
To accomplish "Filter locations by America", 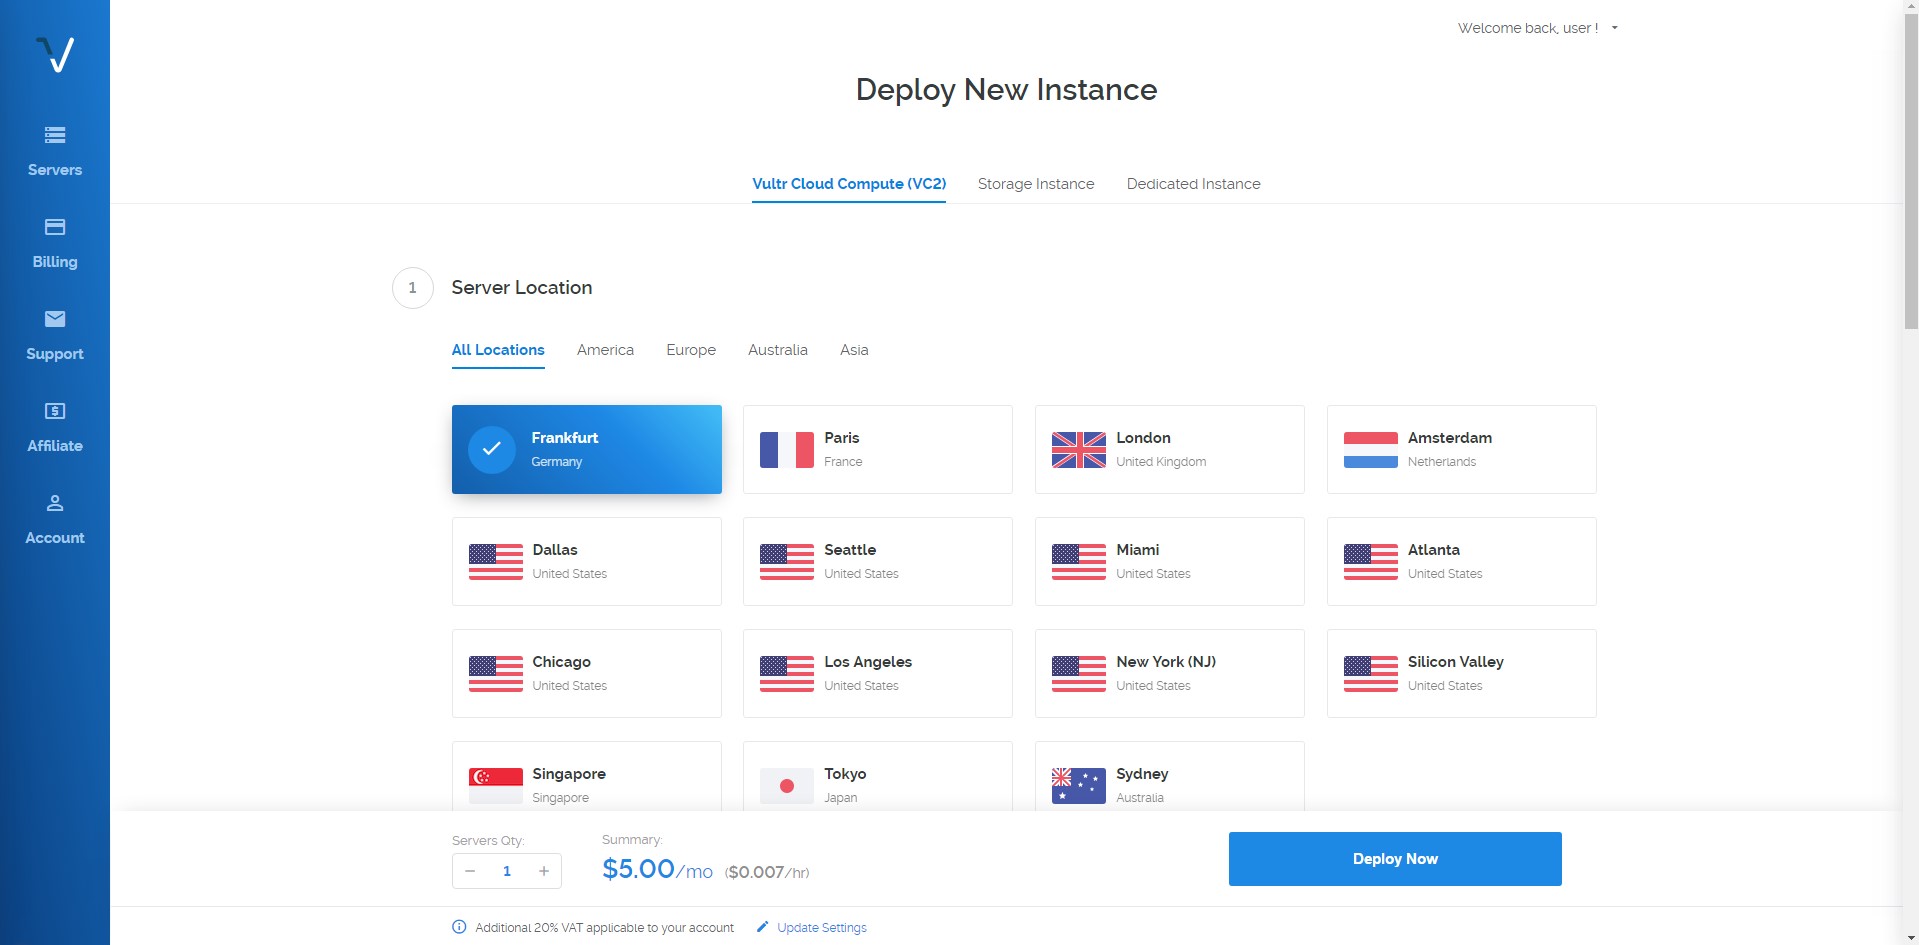I will [x=605, y=350].
